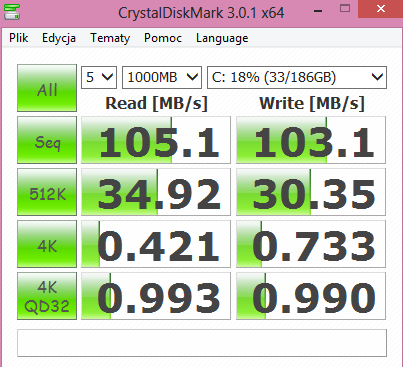Click the CrystalDiskMark app icon in title bar

(x=12, y=12)
